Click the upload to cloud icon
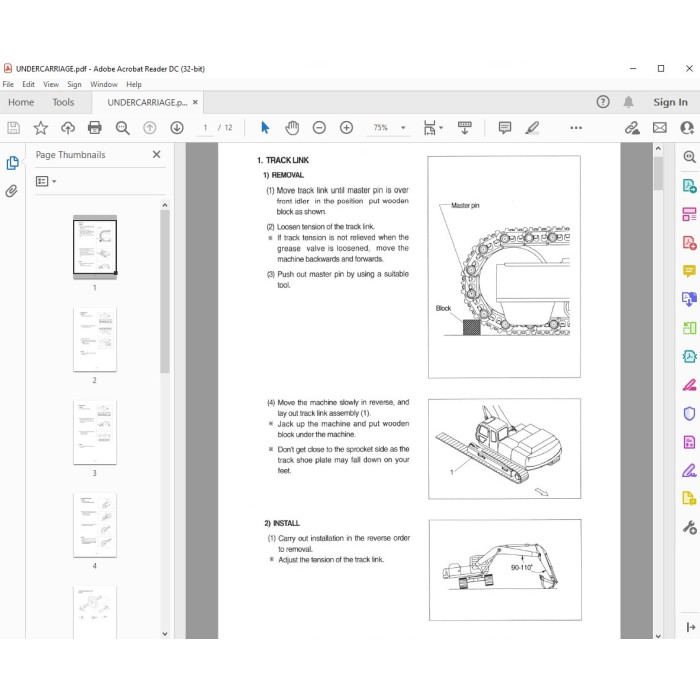The height and width of the screenshot is (700, 700). [x=68, y=128]
